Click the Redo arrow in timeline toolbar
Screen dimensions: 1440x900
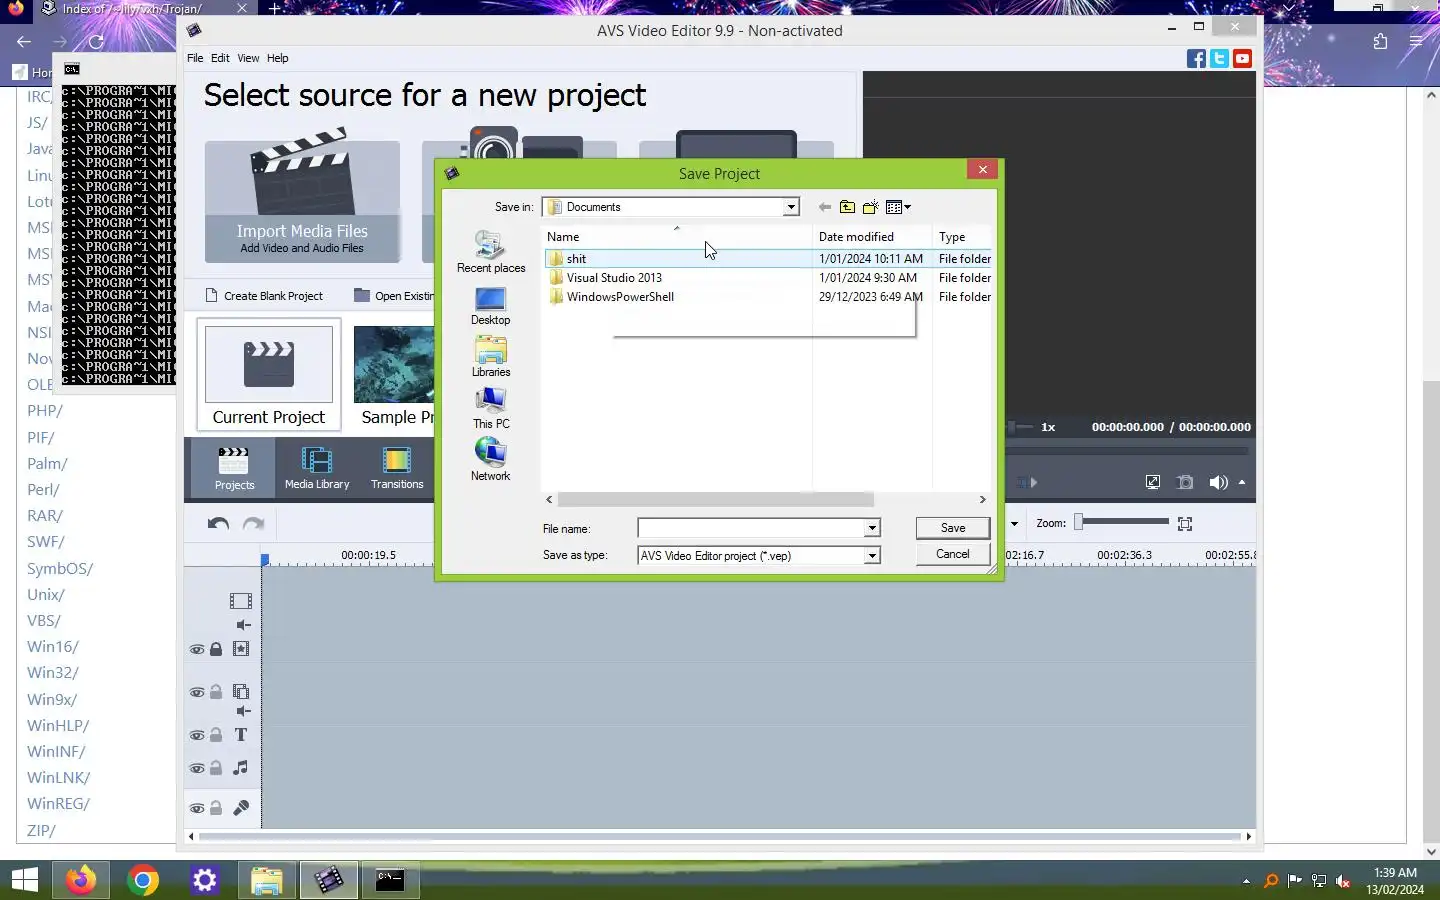click(x=254, y=523)
